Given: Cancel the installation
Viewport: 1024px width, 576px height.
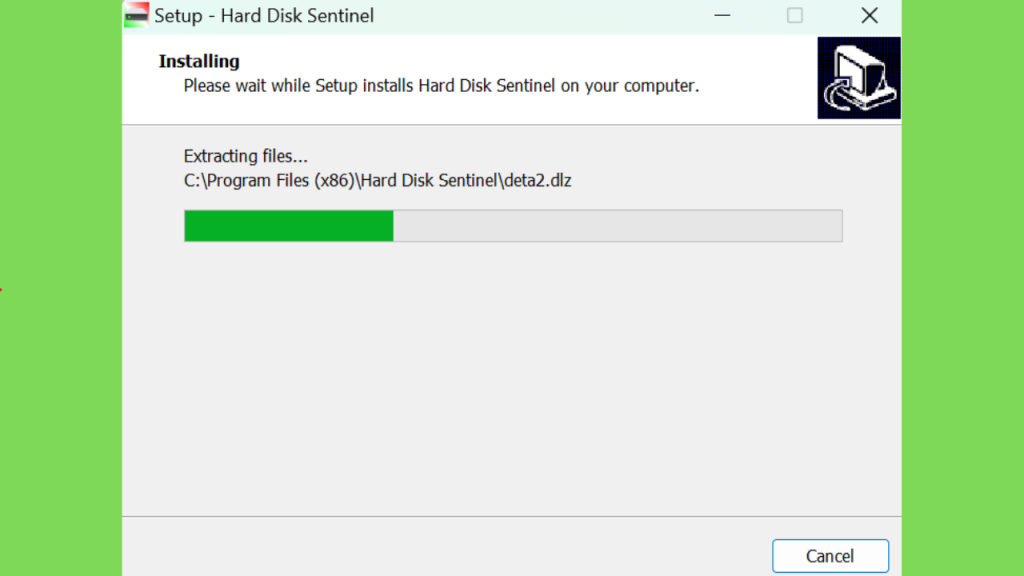Looking at the screenshot, I should (x=830, y=556).
